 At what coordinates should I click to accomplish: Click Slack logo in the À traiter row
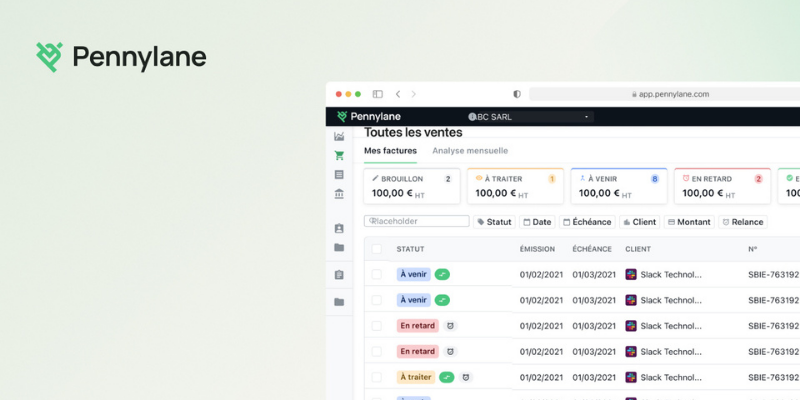coord(631,377)
